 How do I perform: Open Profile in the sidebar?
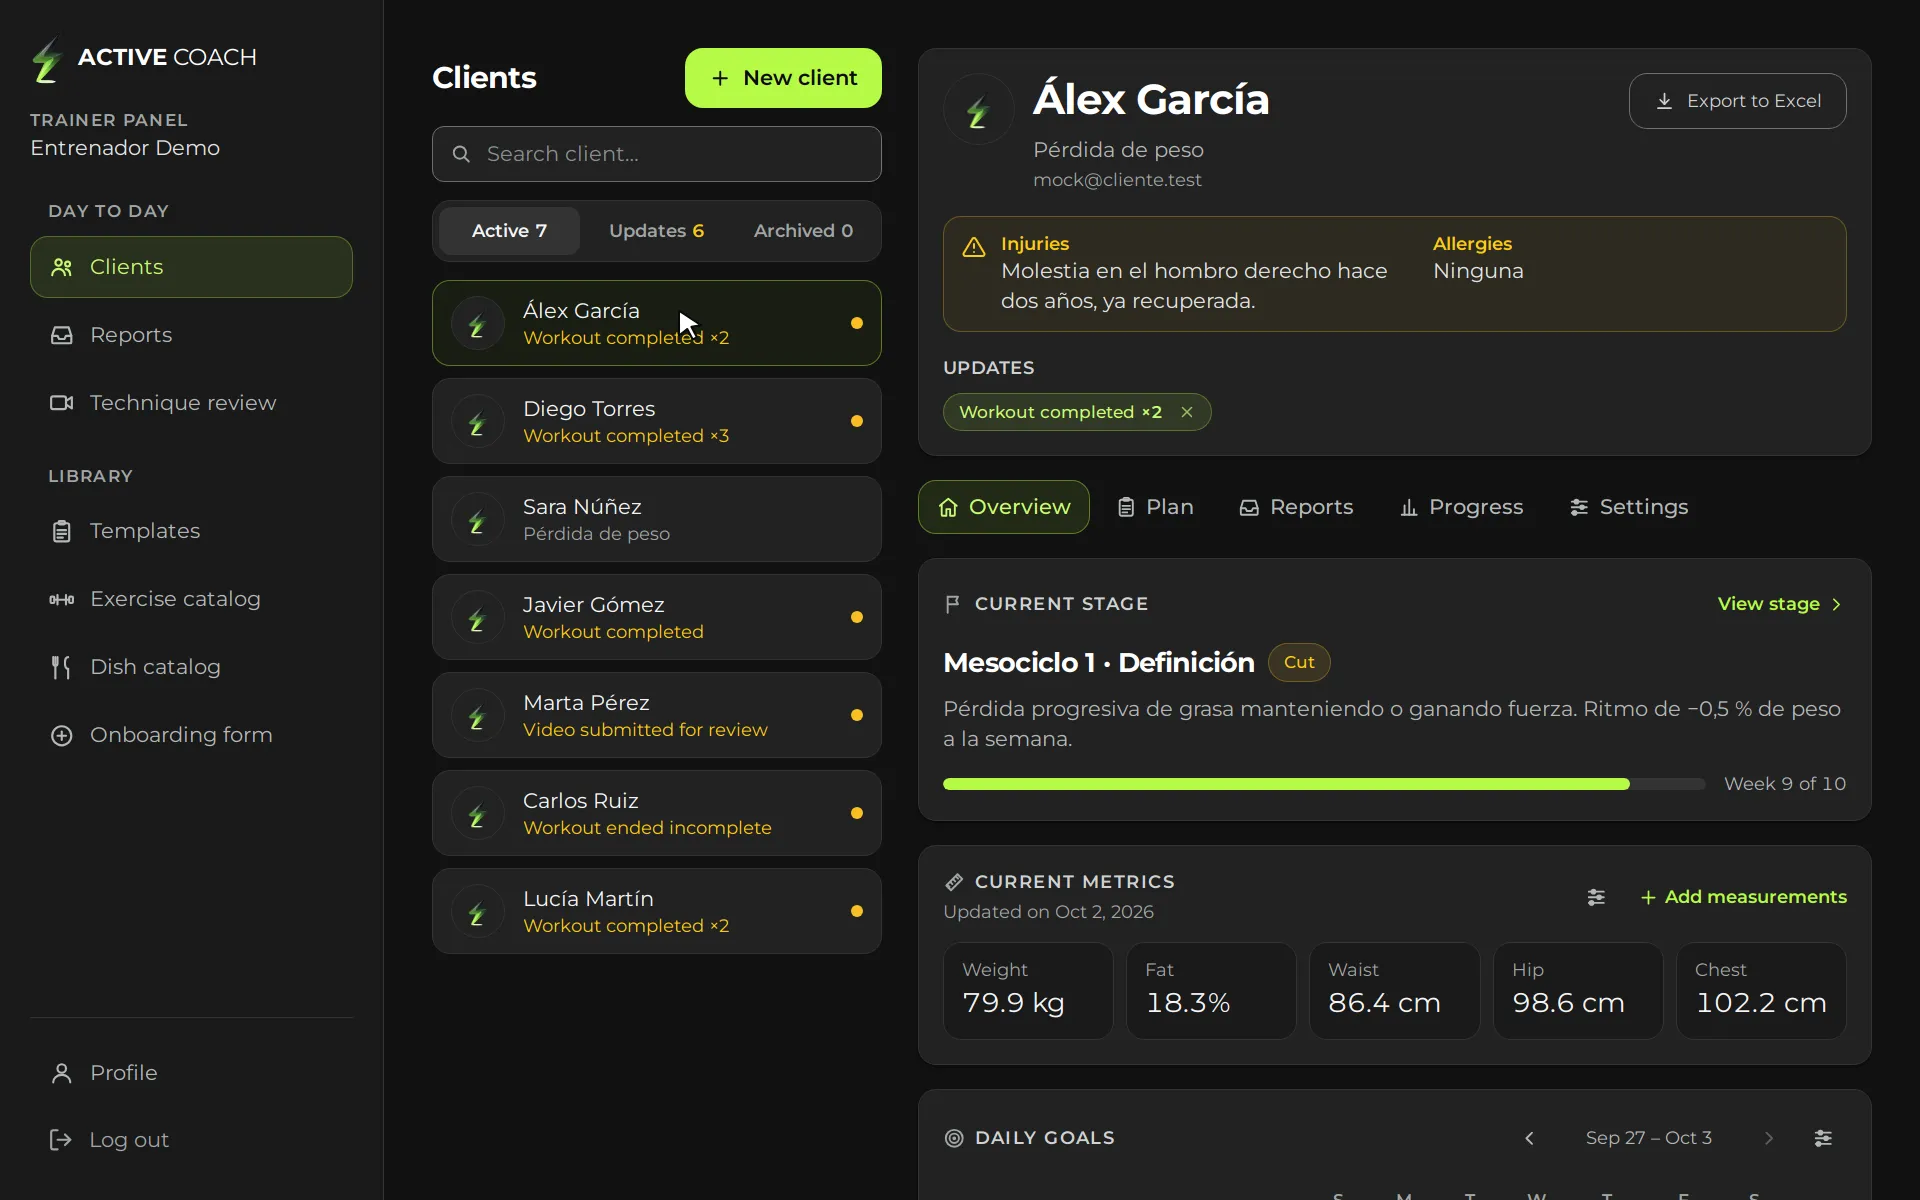pyautogui.click(x=191, y=1073)
